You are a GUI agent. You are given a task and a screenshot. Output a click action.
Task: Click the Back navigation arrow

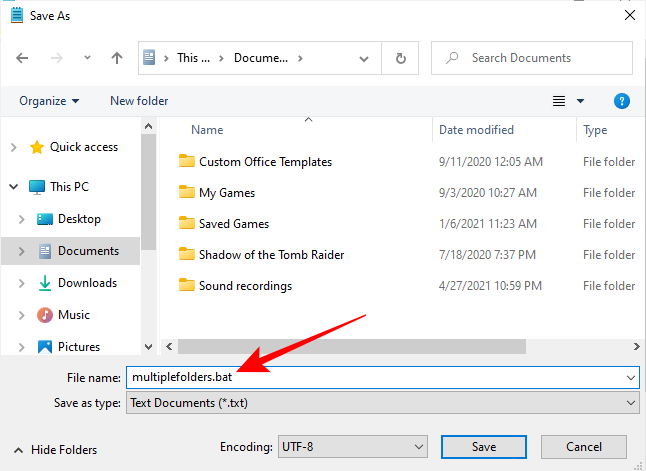click(23, 58)
